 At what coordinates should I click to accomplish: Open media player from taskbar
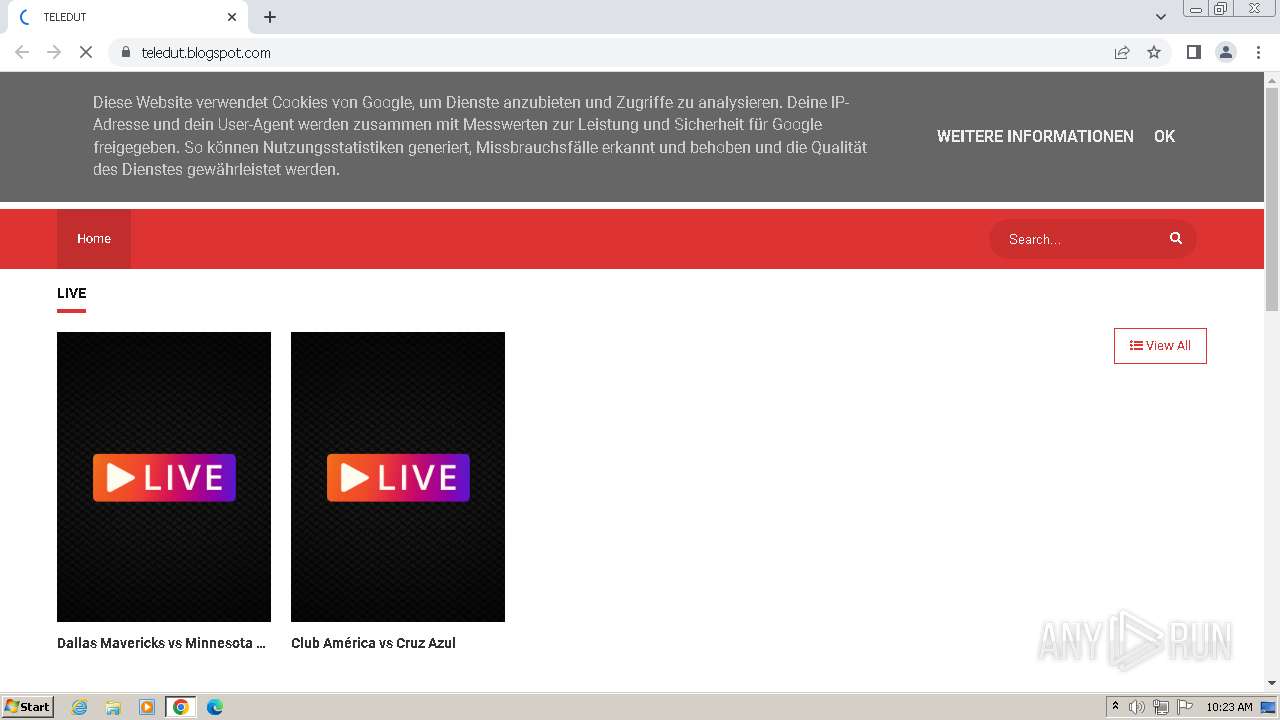point(147,707)
